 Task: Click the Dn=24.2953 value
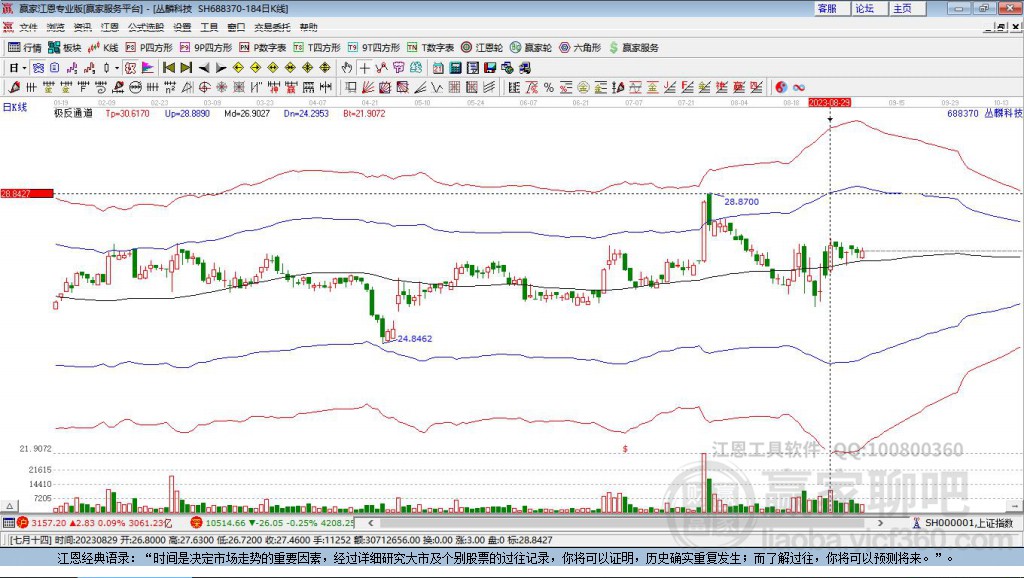pos(306,113)
